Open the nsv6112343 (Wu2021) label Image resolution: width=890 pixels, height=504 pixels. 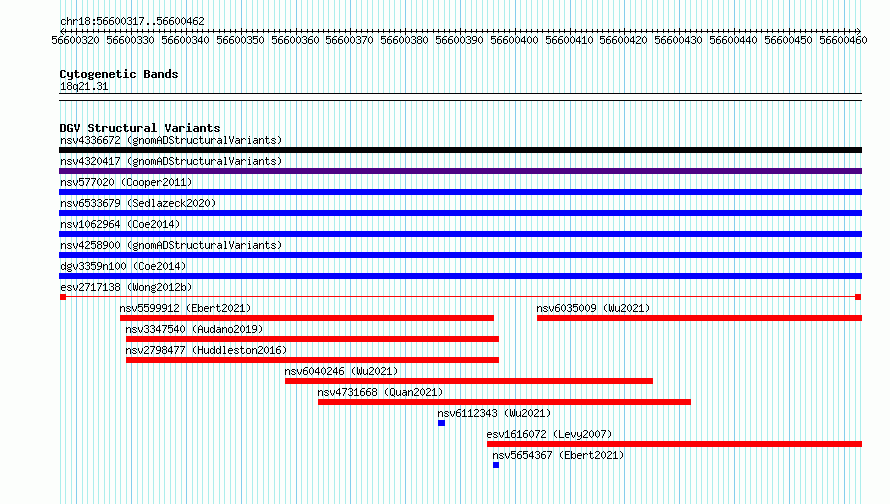[x=494, y=413]
